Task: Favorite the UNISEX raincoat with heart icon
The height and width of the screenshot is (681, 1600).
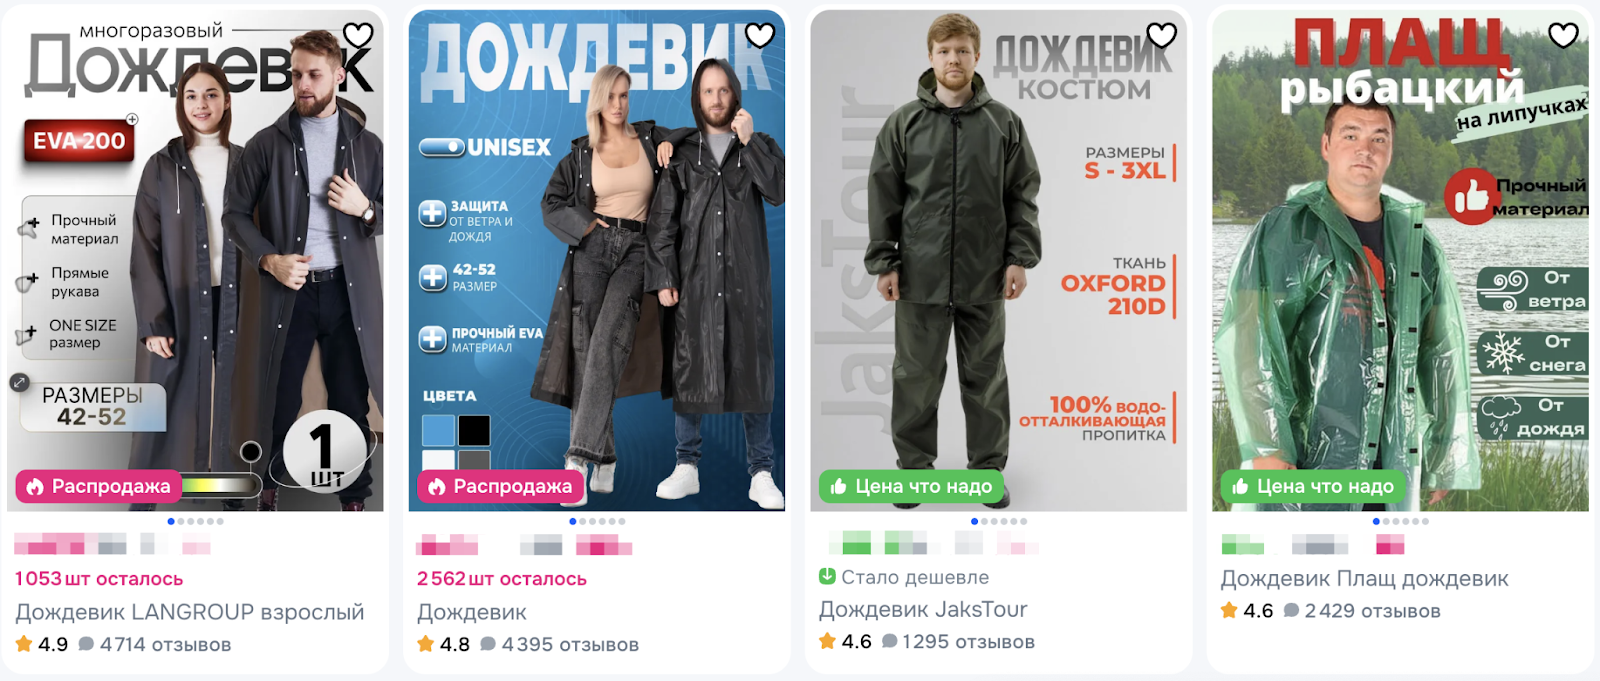Action: click(x=760, y=35)
